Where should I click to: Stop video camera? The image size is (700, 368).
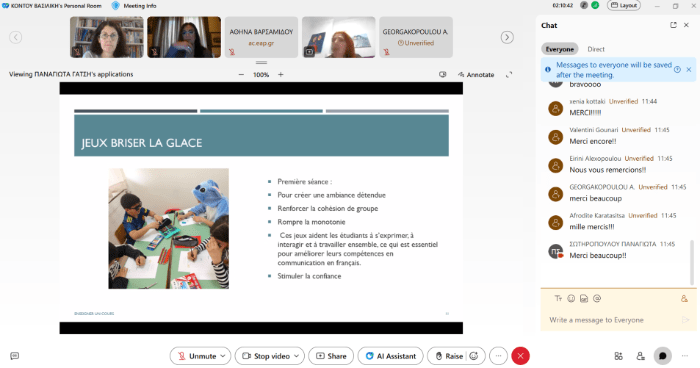[x=266, y=356]
